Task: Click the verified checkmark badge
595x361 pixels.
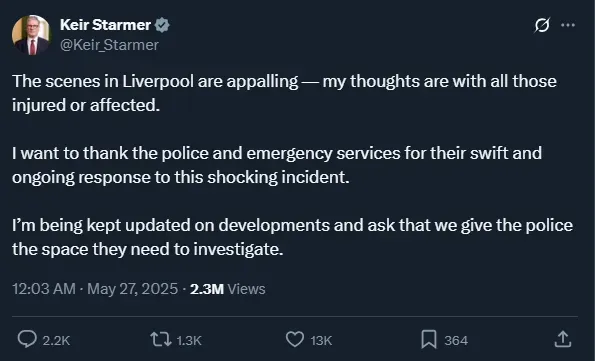Action: click(162, 25)
